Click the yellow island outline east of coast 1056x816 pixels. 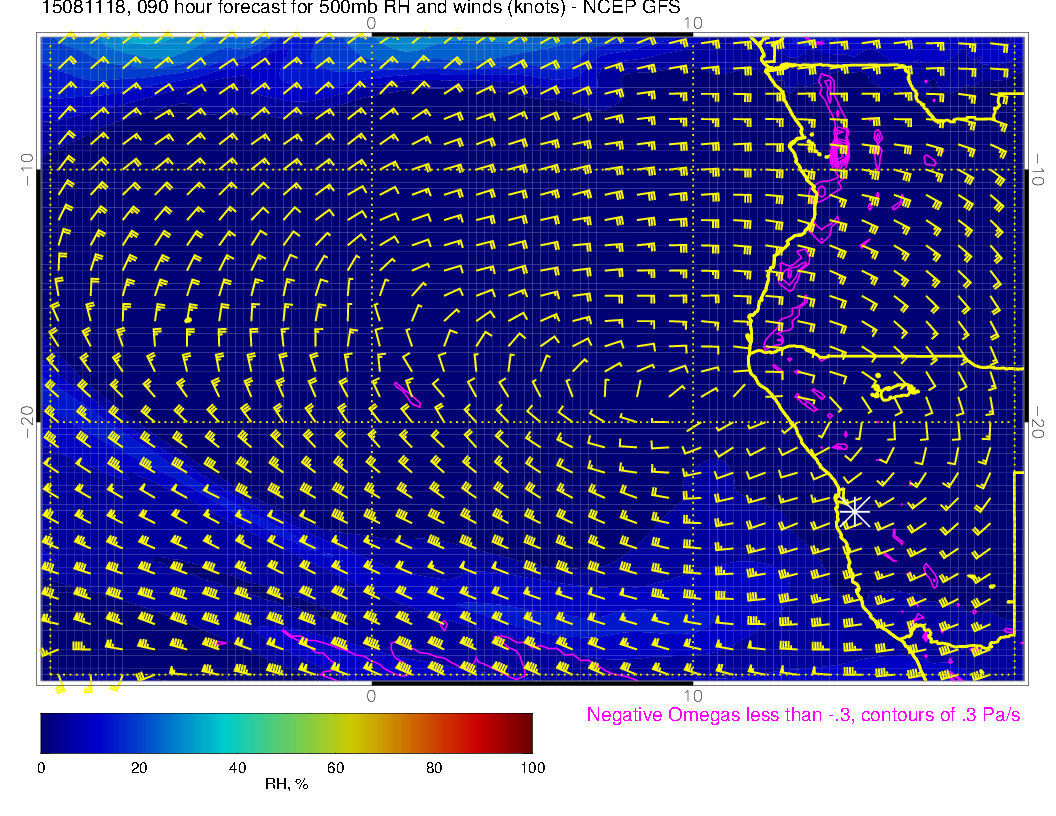tap(896, 390)
